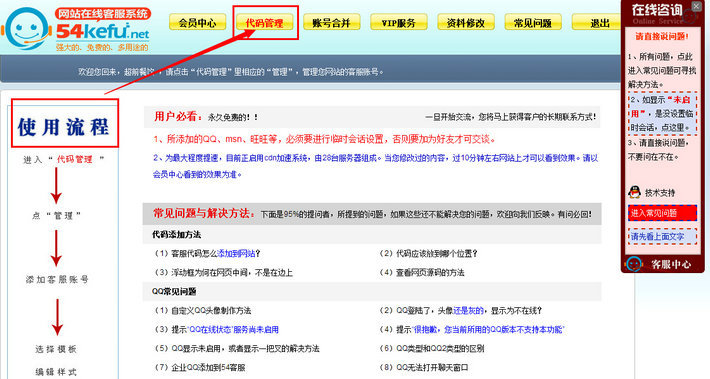Select the VIP服务 navigation button
The height and width of the screenshot is (379, 710).
click(x=398, y=22)
